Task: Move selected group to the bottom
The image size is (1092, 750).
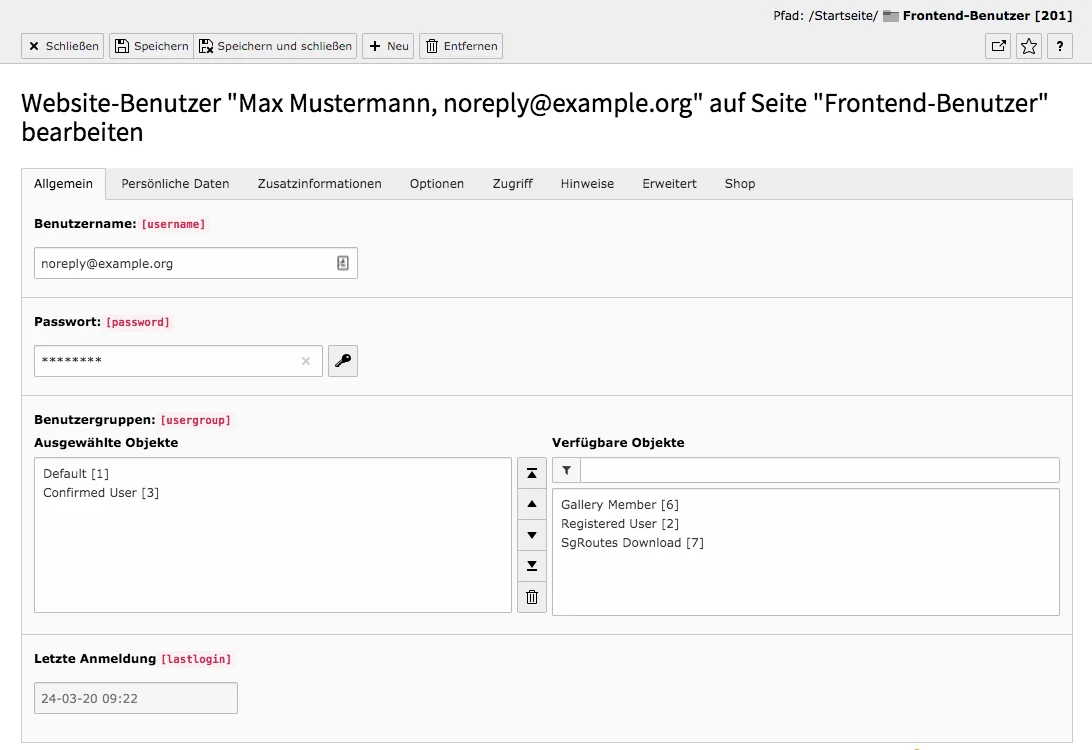Action: point(531,566)
